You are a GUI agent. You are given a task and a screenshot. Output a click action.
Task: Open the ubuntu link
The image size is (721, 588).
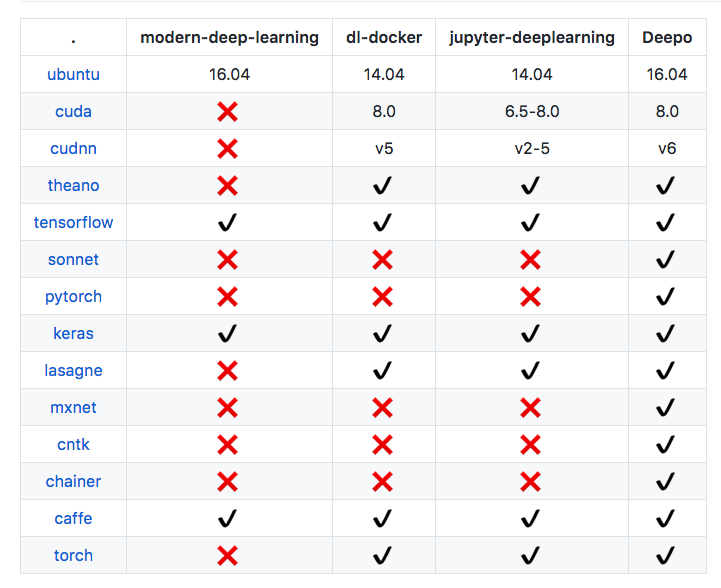73,75
